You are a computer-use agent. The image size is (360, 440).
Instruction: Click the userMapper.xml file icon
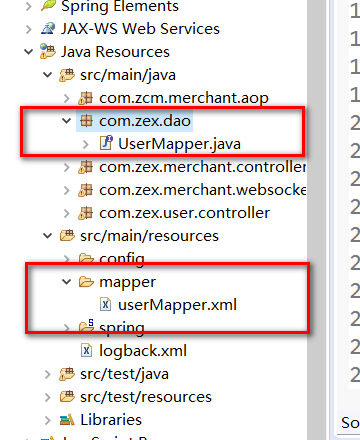pyautogui.click(x=106, y=304)
